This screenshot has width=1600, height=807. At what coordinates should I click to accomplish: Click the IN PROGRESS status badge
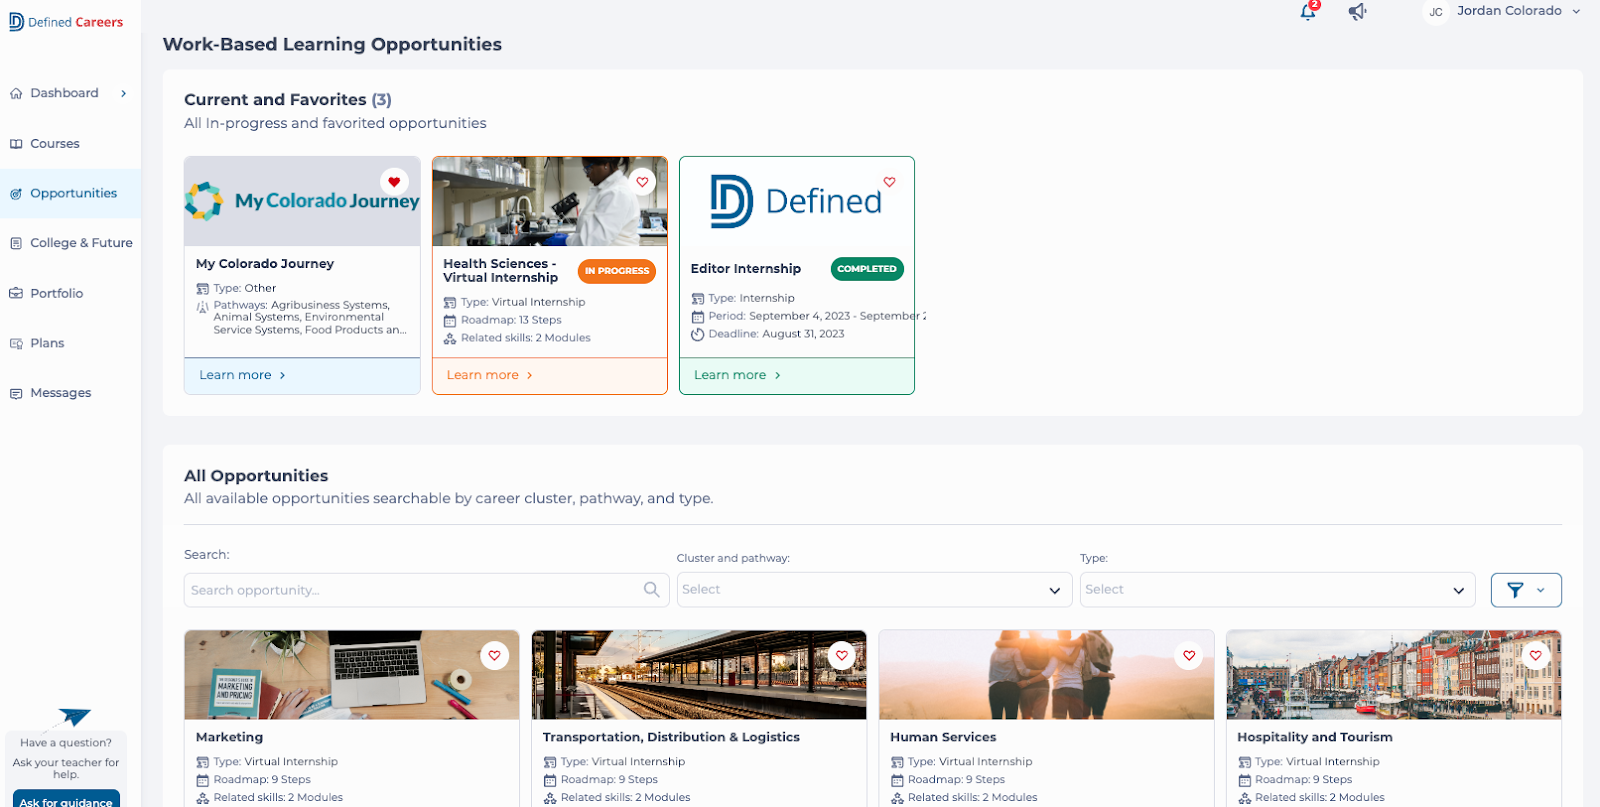tap(617, 271)
